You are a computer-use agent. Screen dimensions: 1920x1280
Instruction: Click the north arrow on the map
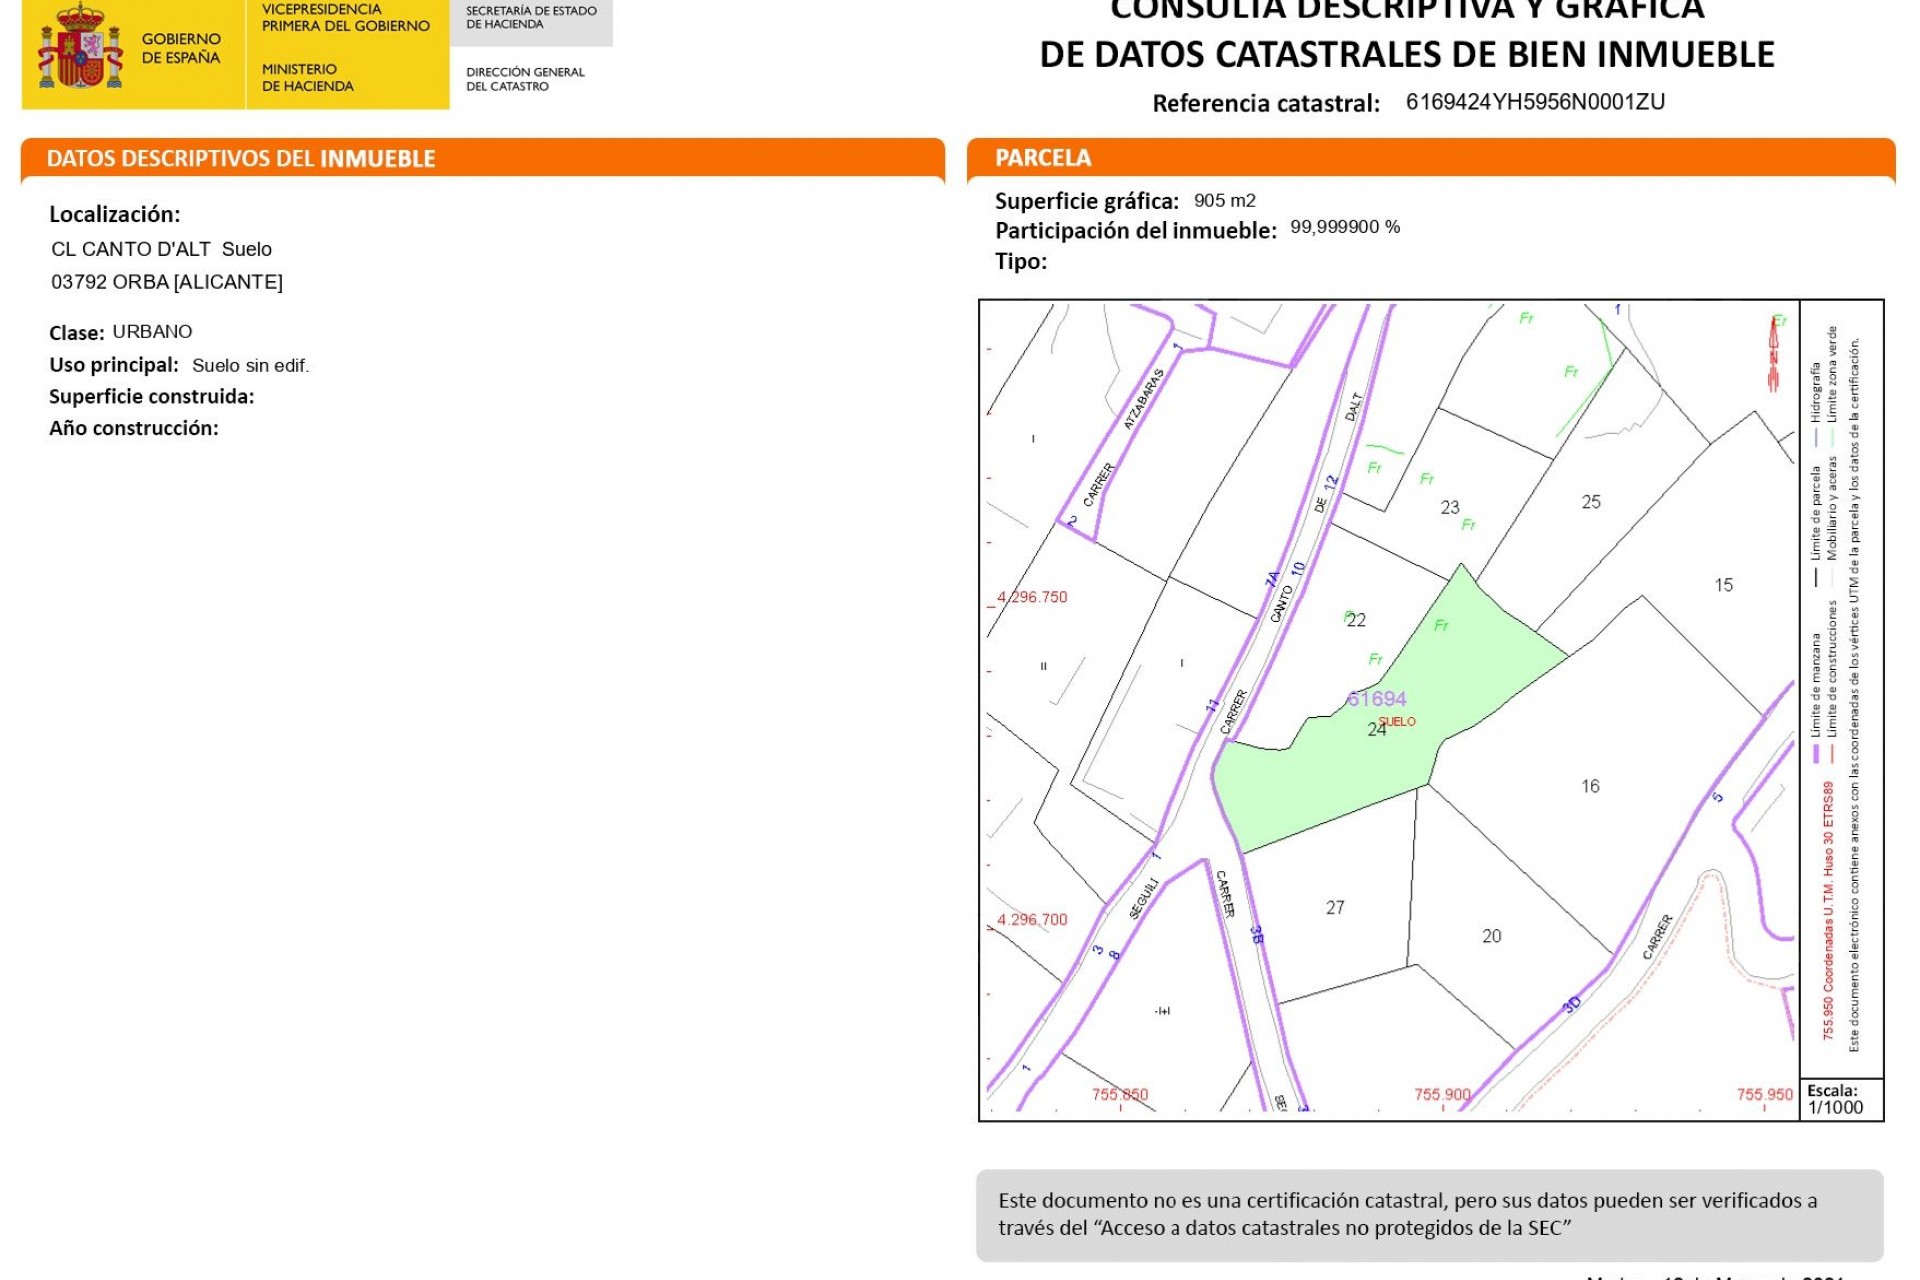[x=1774, y=353]
